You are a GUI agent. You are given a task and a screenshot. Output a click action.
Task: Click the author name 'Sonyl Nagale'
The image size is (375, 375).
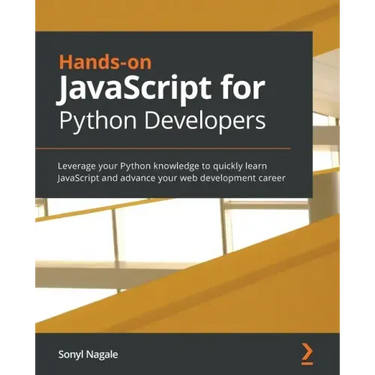pyautogui.click(x=88, y=354)
